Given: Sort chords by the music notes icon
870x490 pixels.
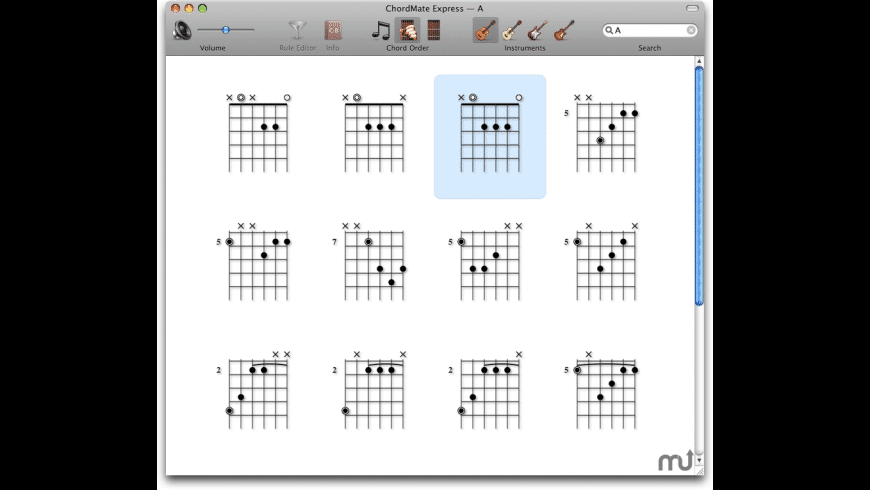Looking at the screenshot, I should 381,30.
